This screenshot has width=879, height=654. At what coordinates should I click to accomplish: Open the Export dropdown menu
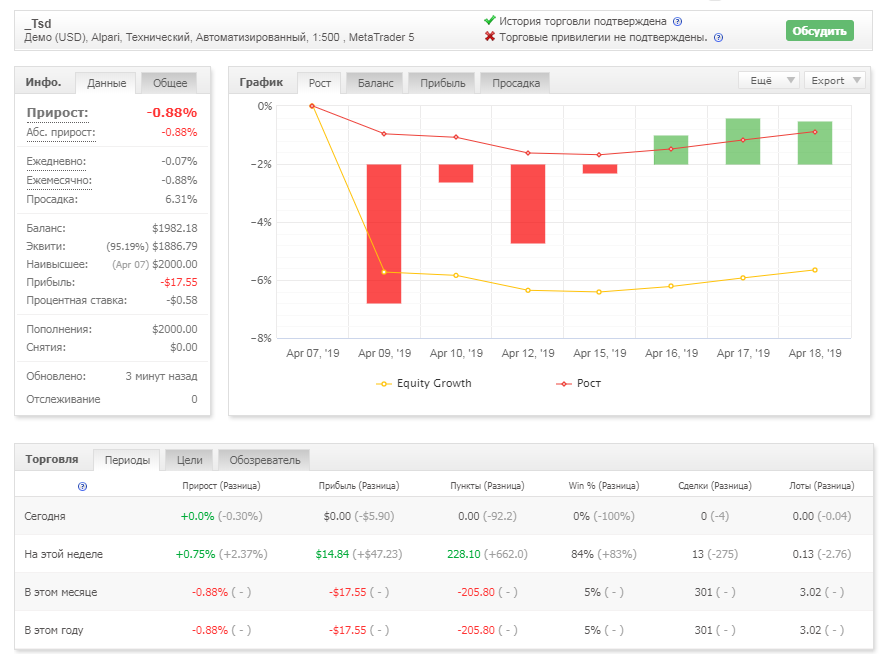point(835,80)
